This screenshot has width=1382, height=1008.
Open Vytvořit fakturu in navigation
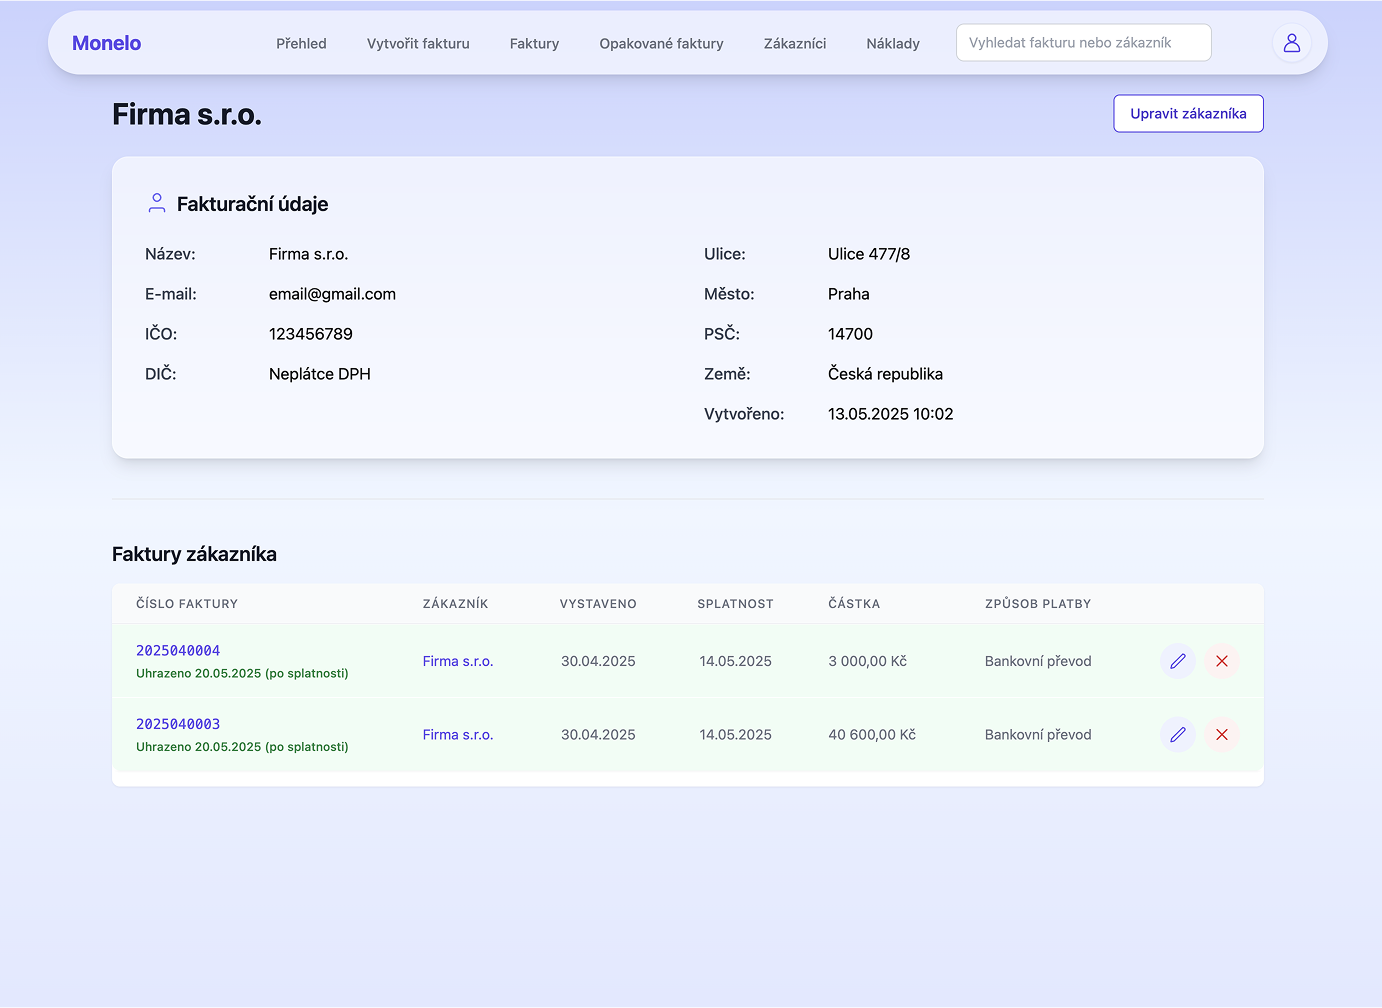418,43
